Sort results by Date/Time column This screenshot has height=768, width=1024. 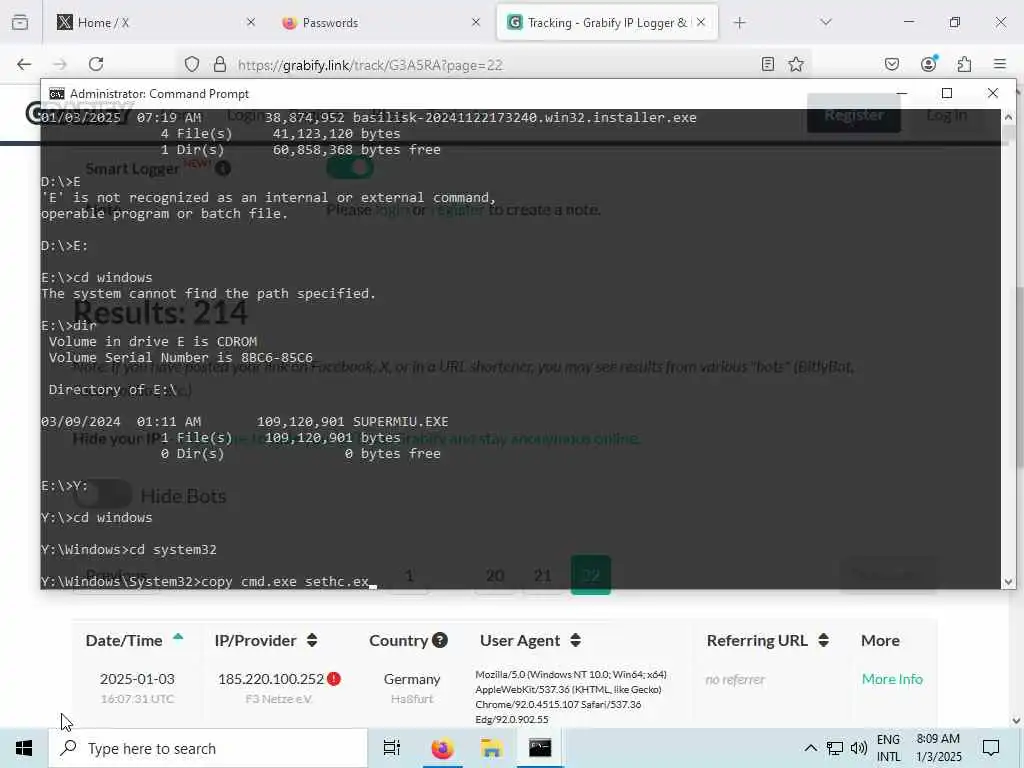point(134,640)
